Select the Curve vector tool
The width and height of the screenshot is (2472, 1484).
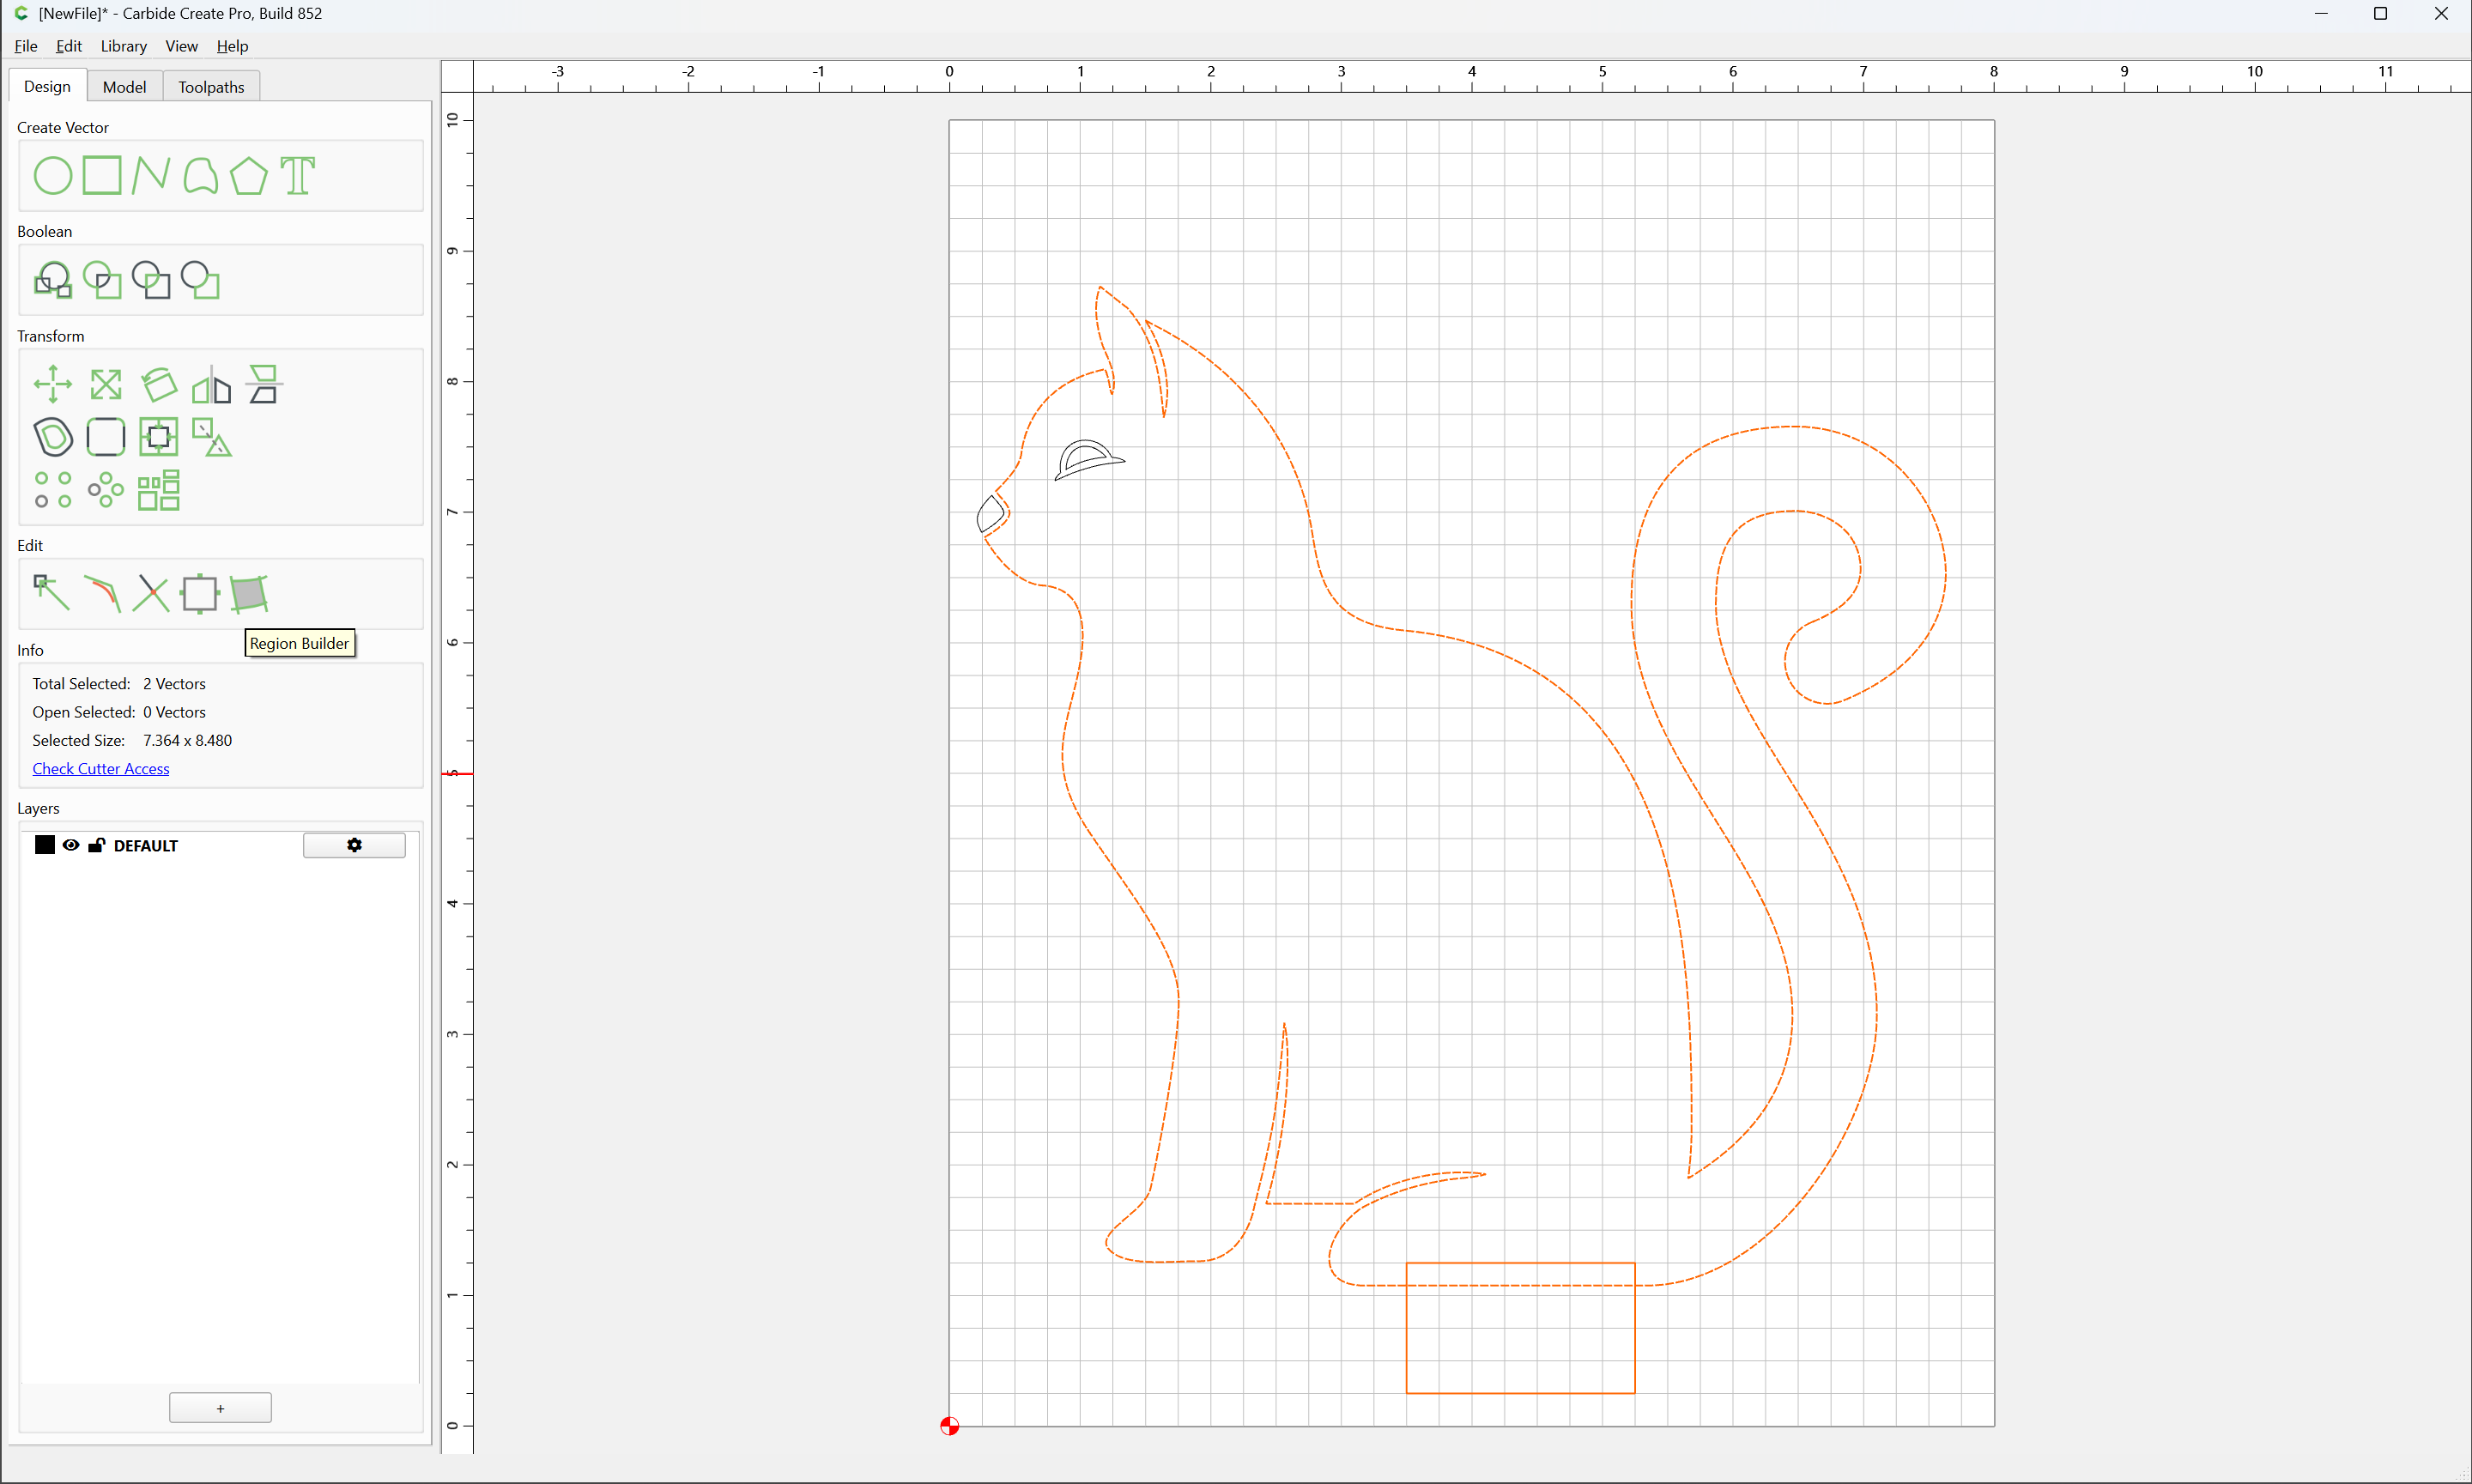pyautogui.click(x=200, y=176)
